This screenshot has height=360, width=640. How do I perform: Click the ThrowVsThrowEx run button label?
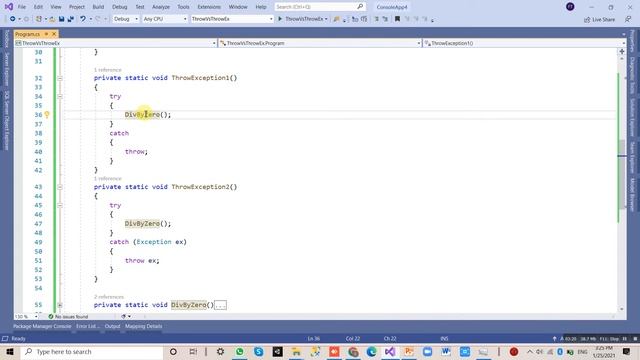(304, 19)
